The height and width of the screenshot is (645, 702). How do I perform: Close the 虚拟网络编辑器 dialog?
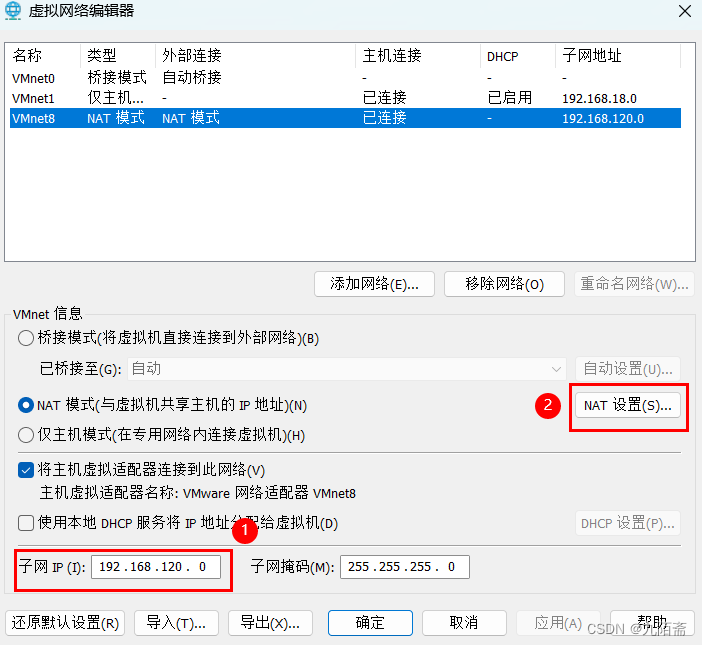click(685, 11)
